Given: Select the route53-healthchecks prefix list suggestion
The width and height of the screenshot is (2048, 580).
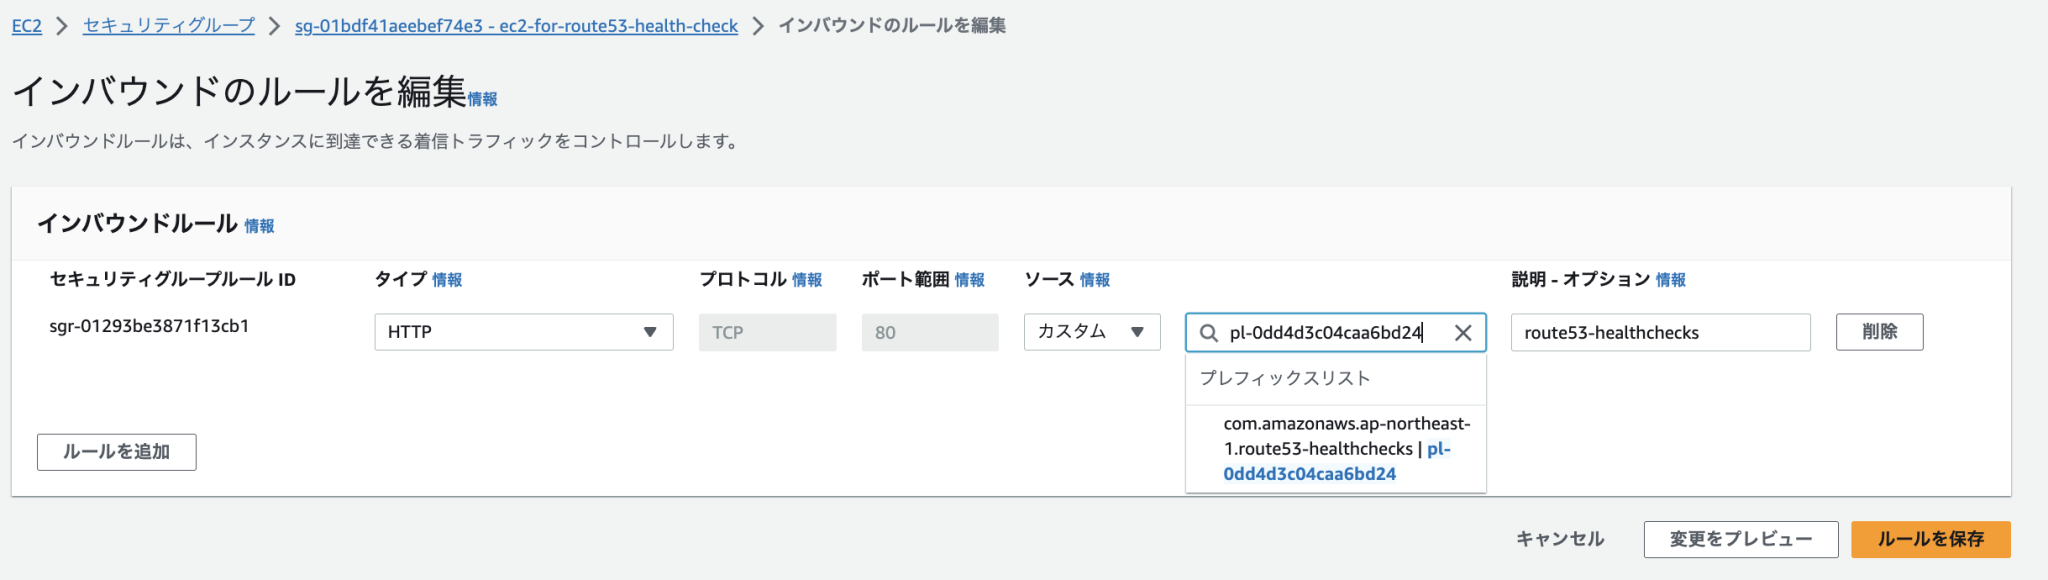Looking at the screenshot, I should click(x=1336, y=449).
